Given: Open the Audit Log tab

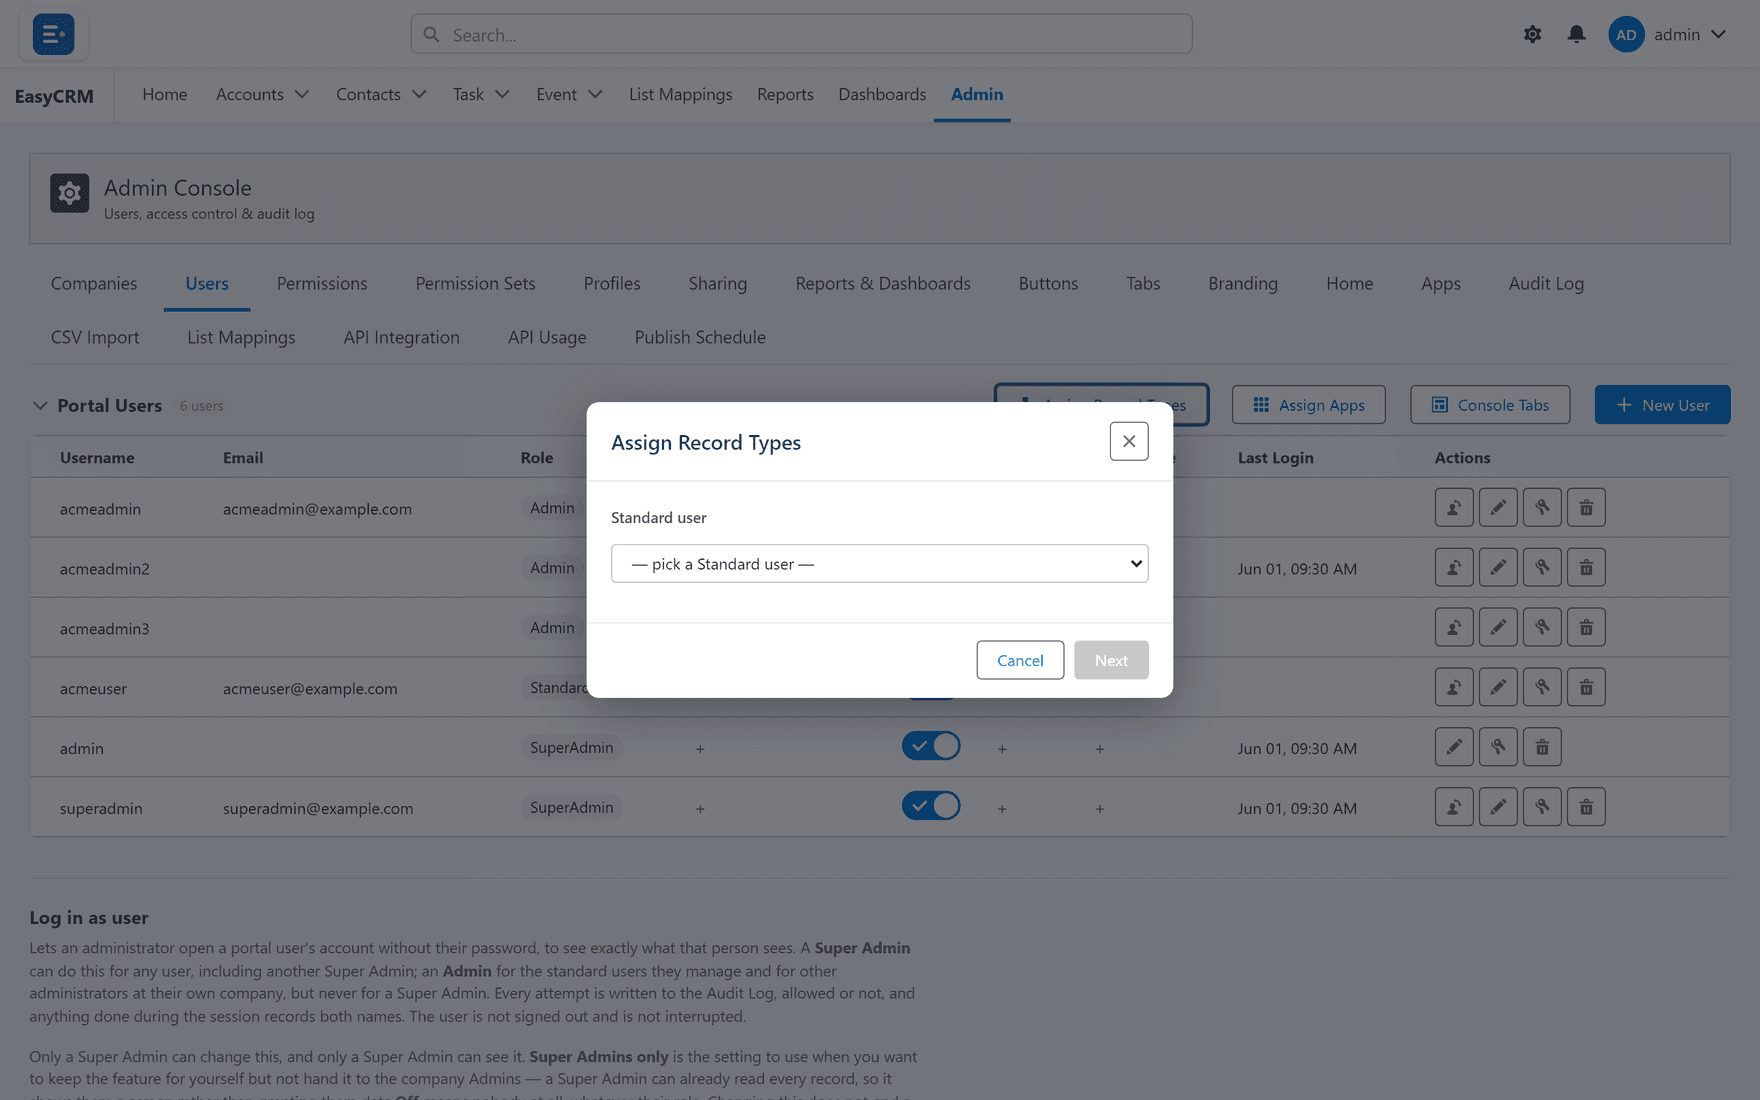Looking at the screenshot, I should [x=1546, y=284].
